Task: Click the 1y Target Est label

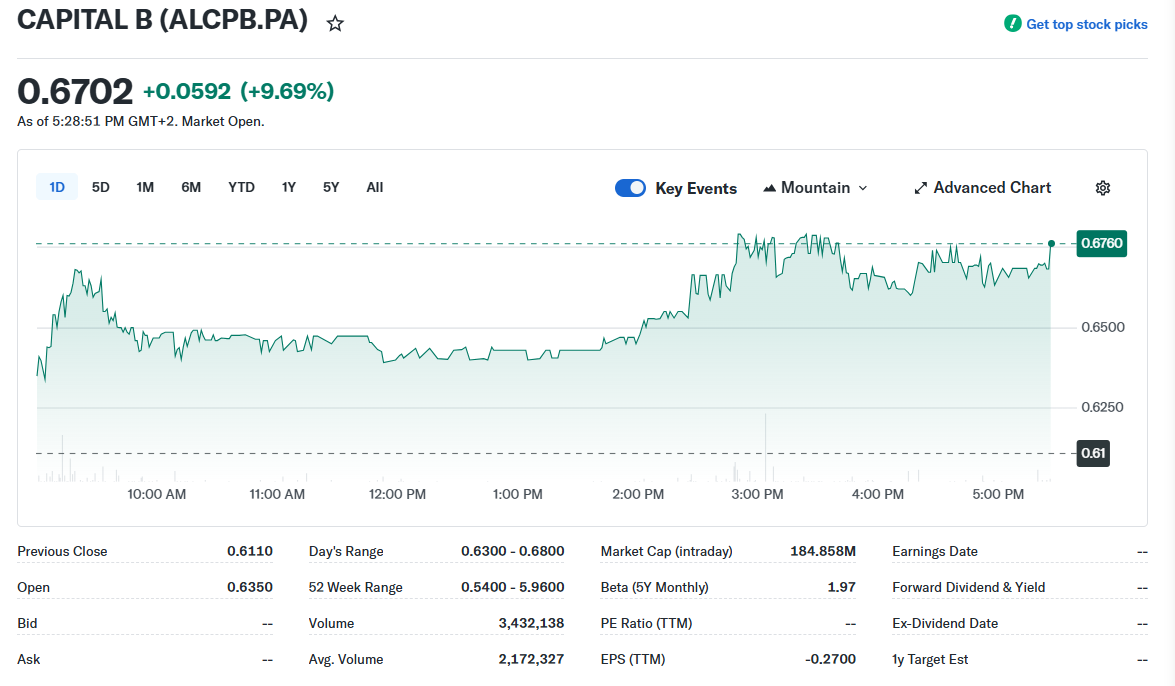Action: 930,659
